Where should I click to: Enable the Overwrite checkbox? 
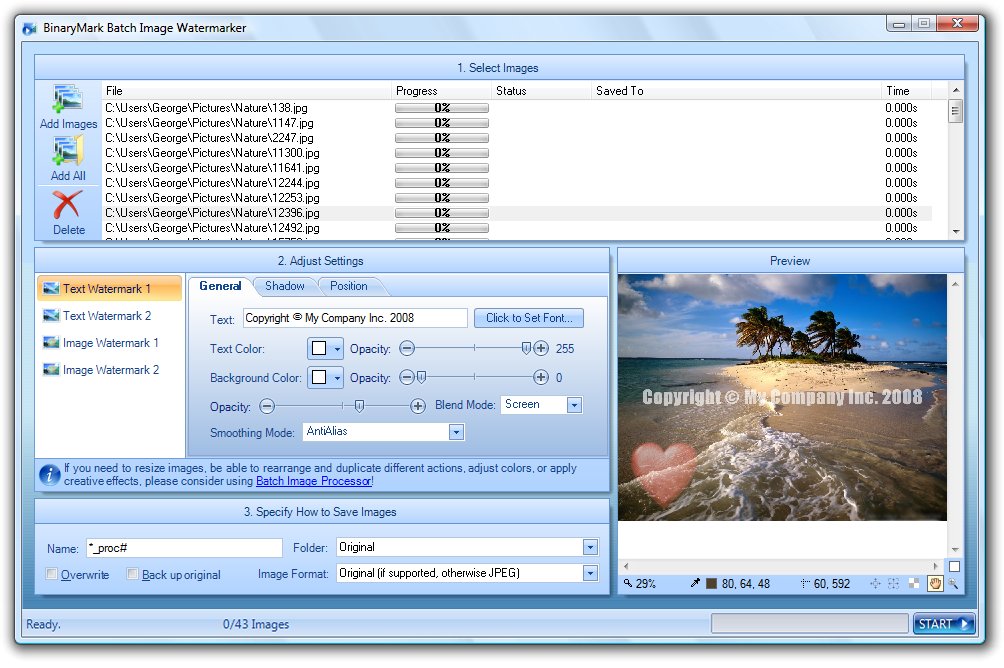52,575
